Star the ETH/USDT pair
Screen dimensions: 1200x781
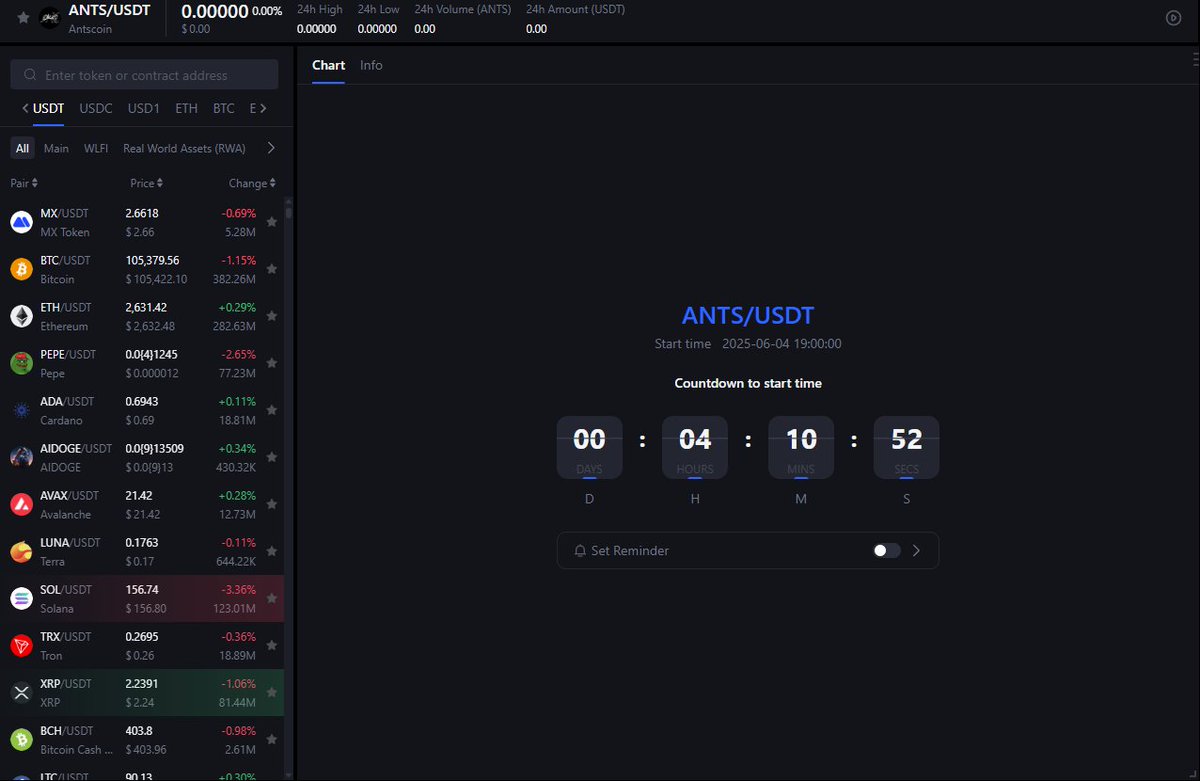[271, 316]
